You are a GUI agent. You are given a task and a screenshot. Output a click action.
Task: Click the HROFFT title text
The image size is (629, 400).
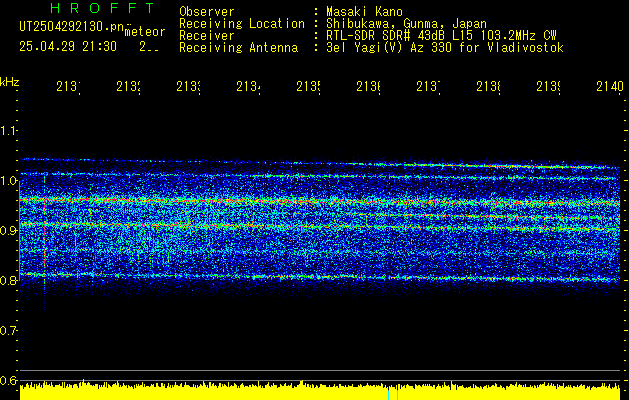click(102, 8)
